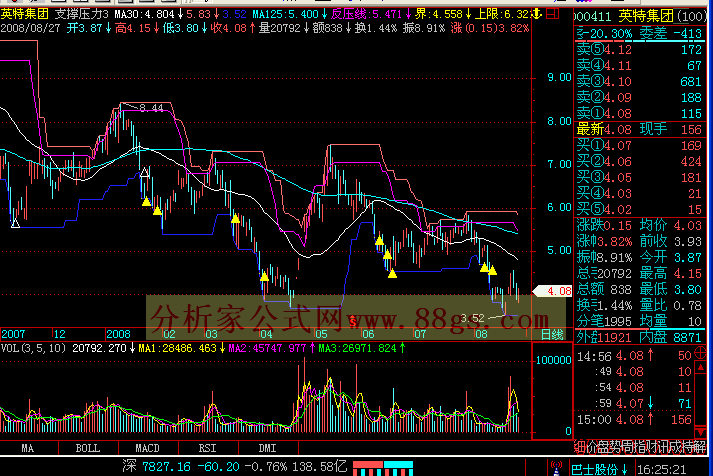The height and width of the screenshot is (476, 713).
Task: Click the 英特集团 title at chart top-left
Action: point(25,14)
